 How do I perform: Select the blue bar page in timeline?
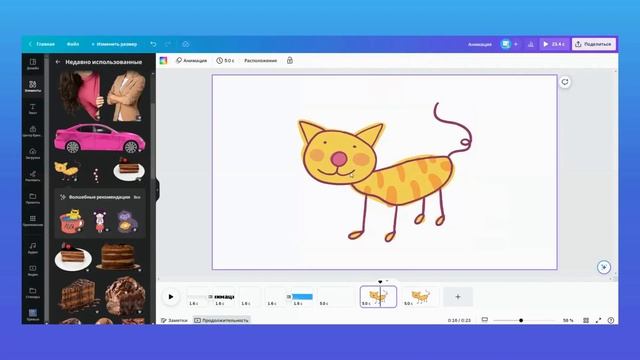point(301,297)
